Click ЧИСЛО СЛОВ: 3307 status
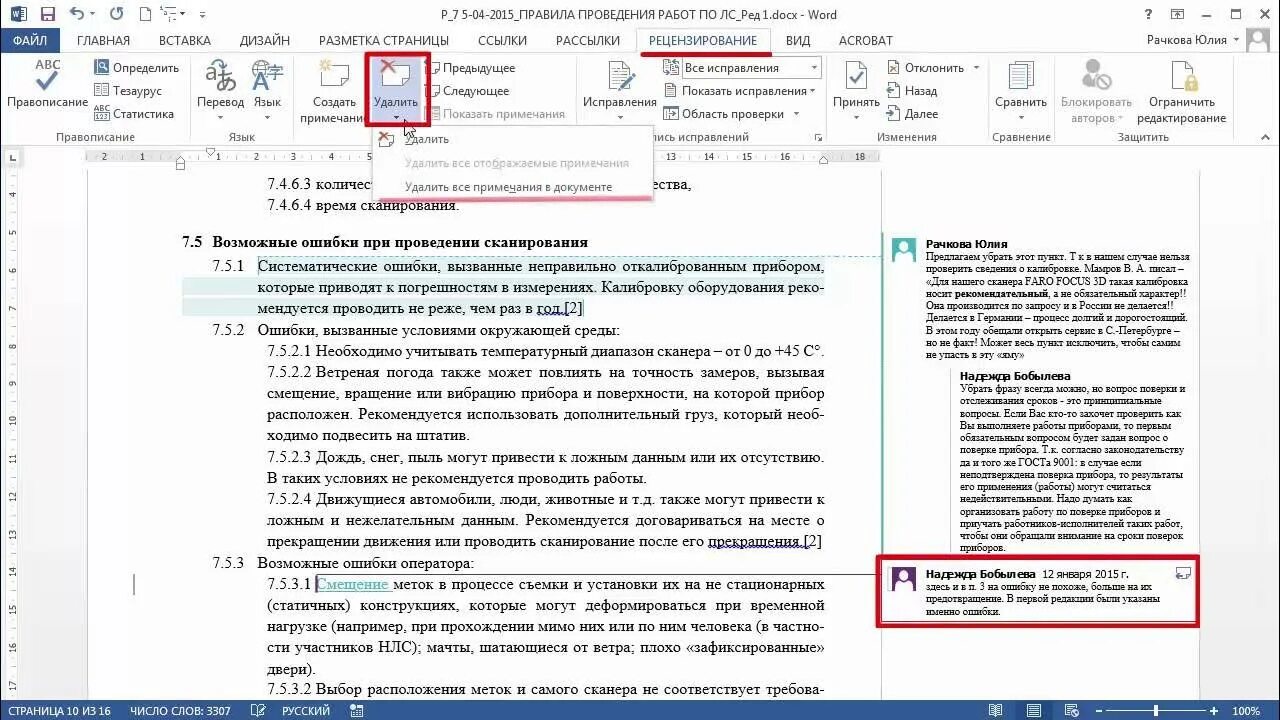This screenshot has height=720, width=1280. click(178, 711)
